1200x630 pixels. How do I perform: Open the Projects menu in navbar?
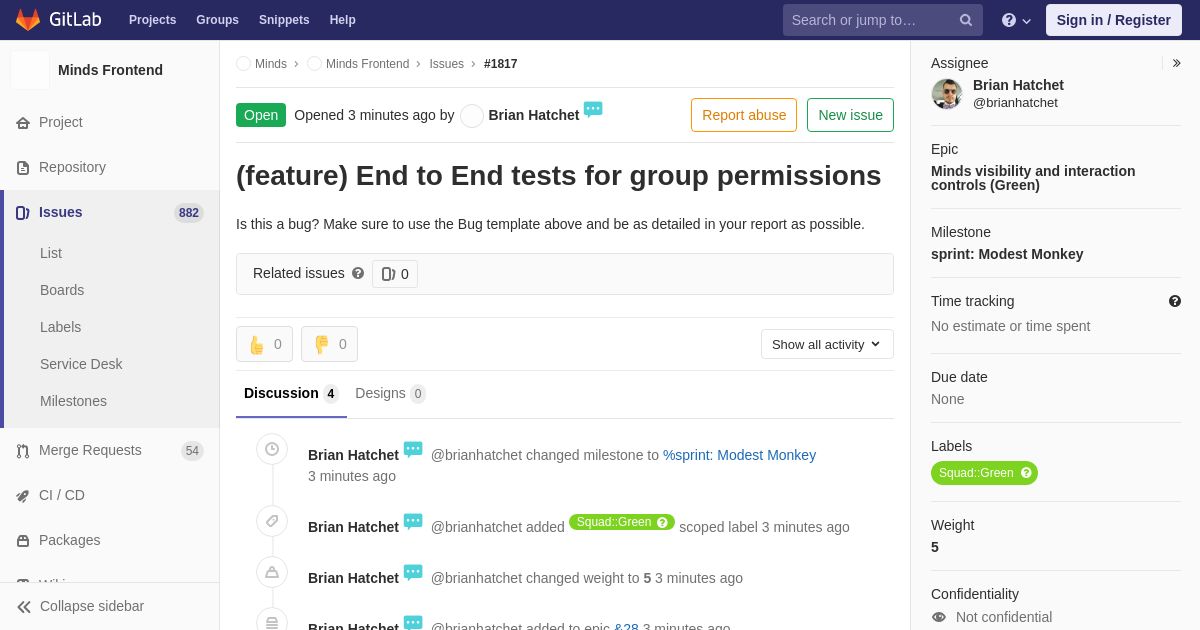tap(152, 20)
